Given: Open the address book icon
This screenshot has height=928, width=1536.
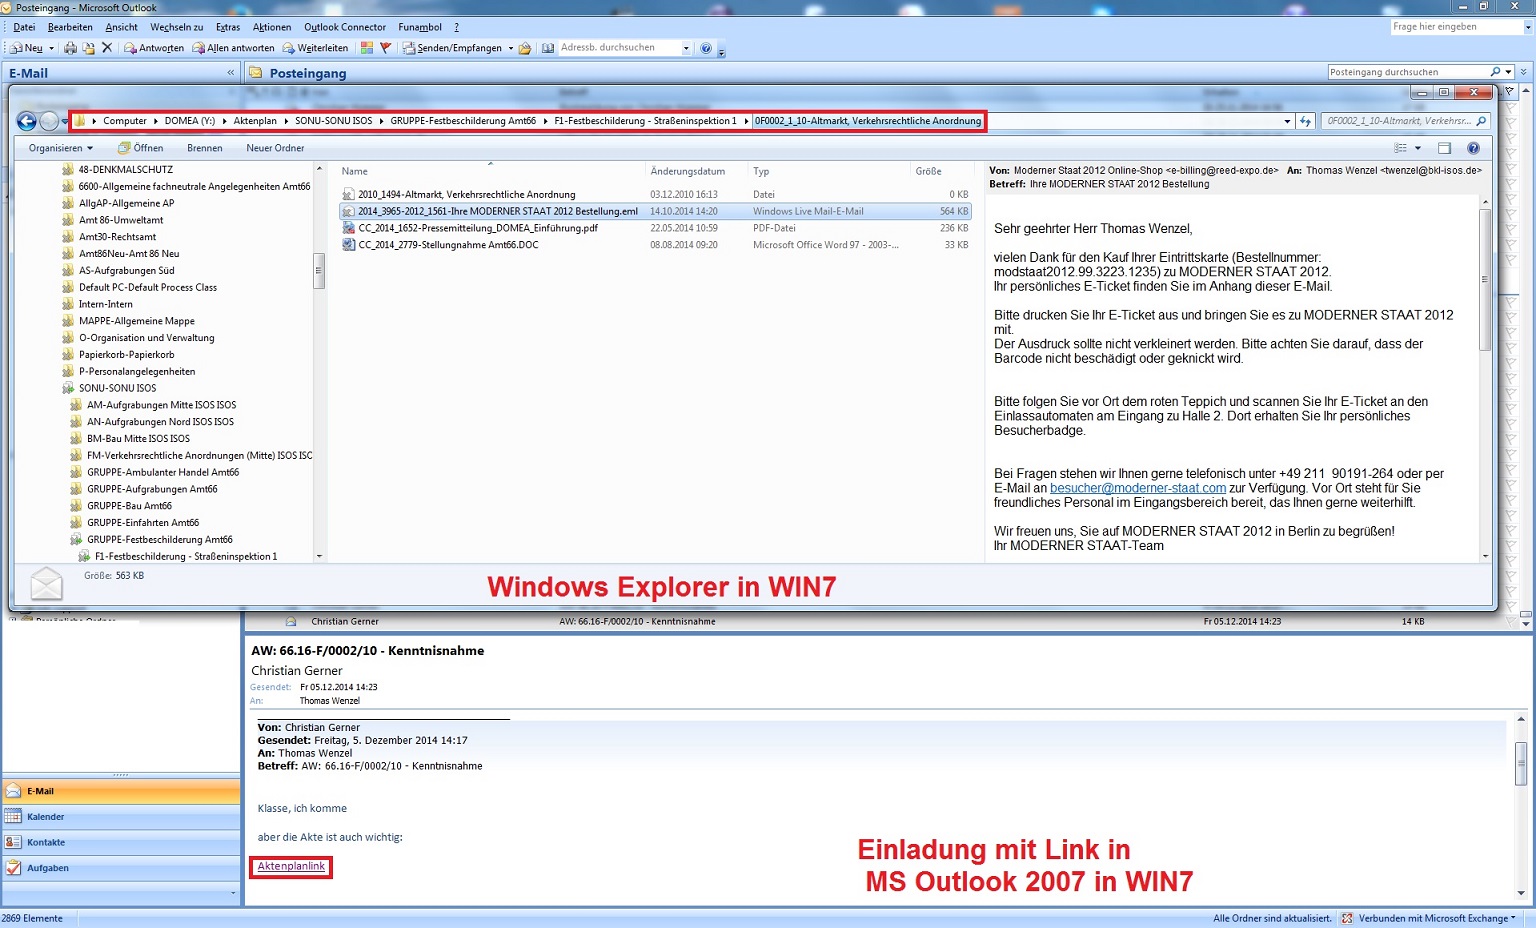Looking at the screenshot, I should tap(548, 48).
